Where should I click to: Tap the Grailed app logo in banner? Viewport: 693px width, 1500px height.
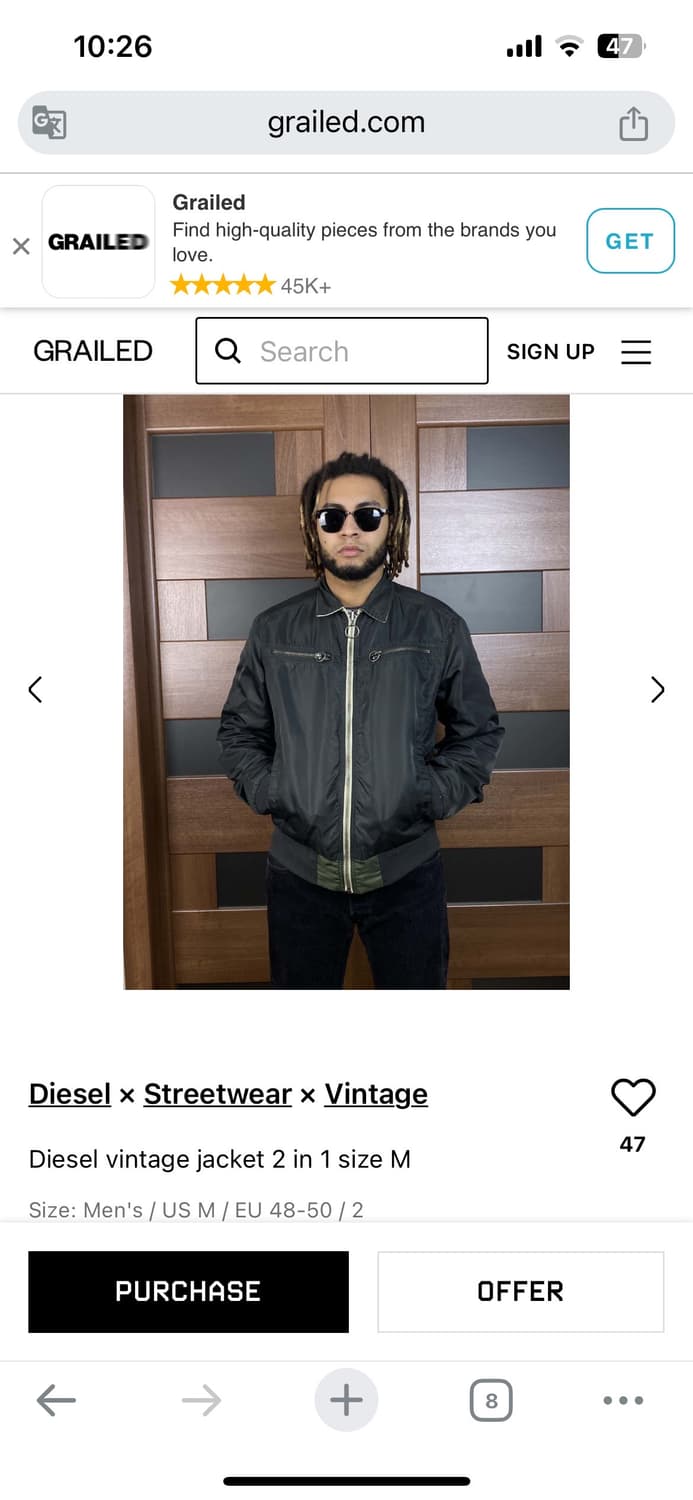(98, 241)
